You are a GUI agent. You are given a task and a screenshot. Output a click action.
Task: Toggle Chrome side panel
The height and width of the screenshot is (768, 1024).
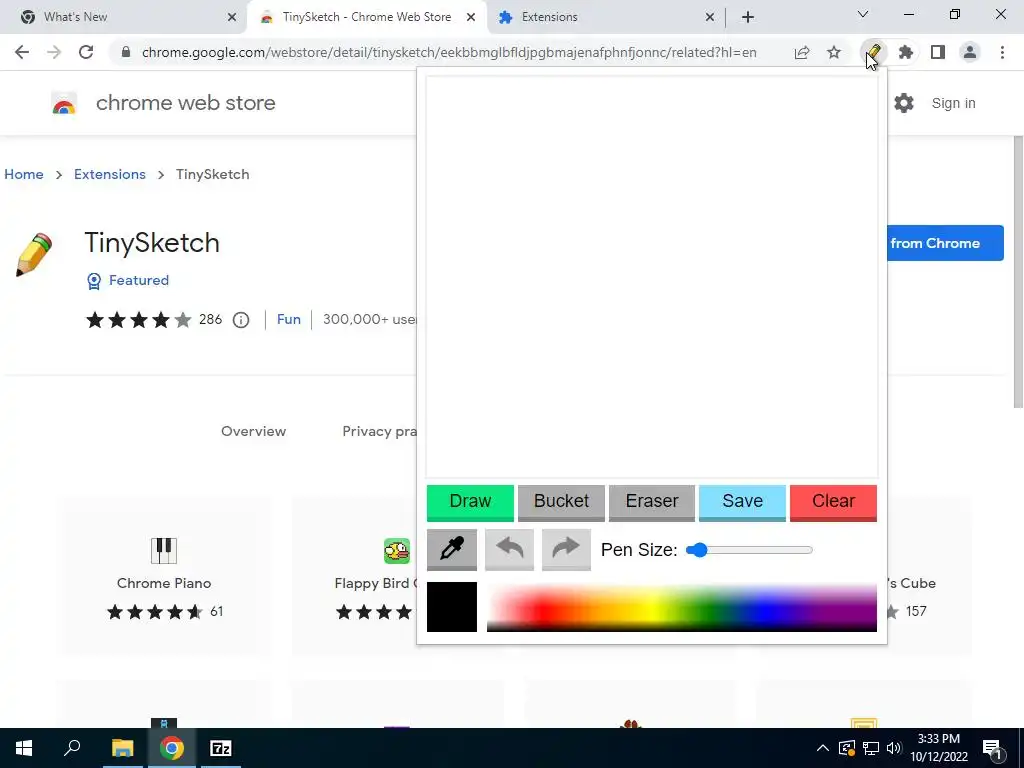coord(938,52)
